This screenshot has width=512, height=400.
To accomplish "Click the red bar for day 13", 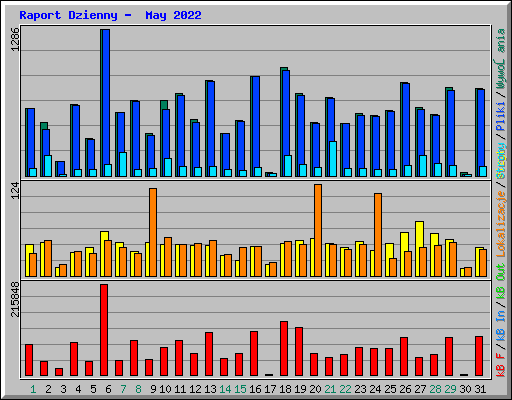I will 209,354.
